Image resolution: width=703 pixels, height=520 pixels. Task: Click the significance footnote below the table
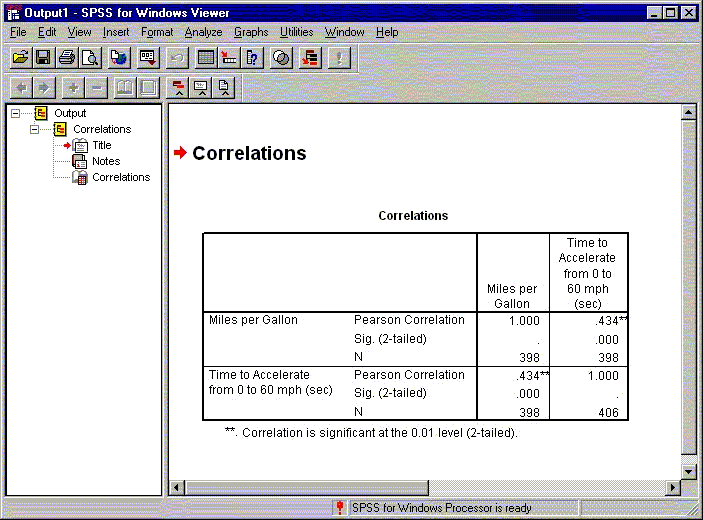pyautogui.click(x=371, y=433)
